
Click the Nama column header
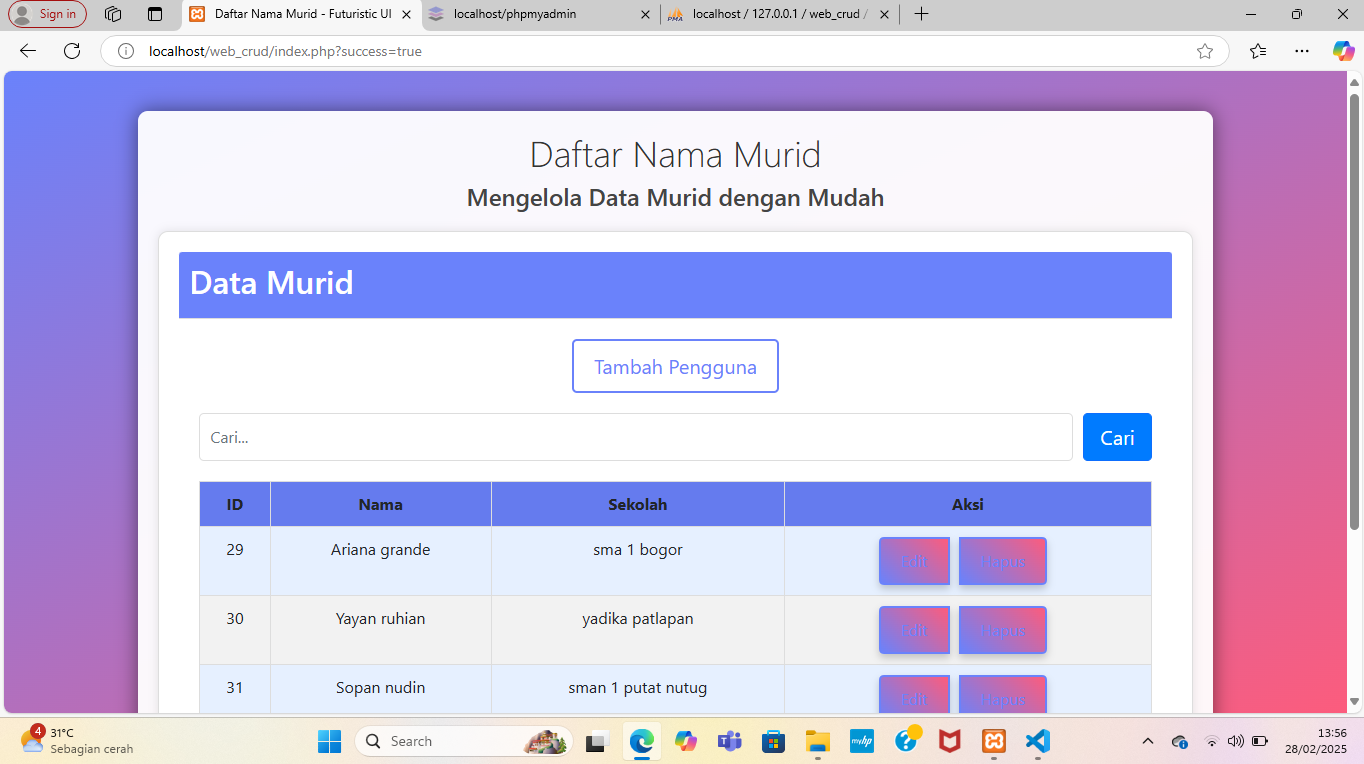click(381, 504)
